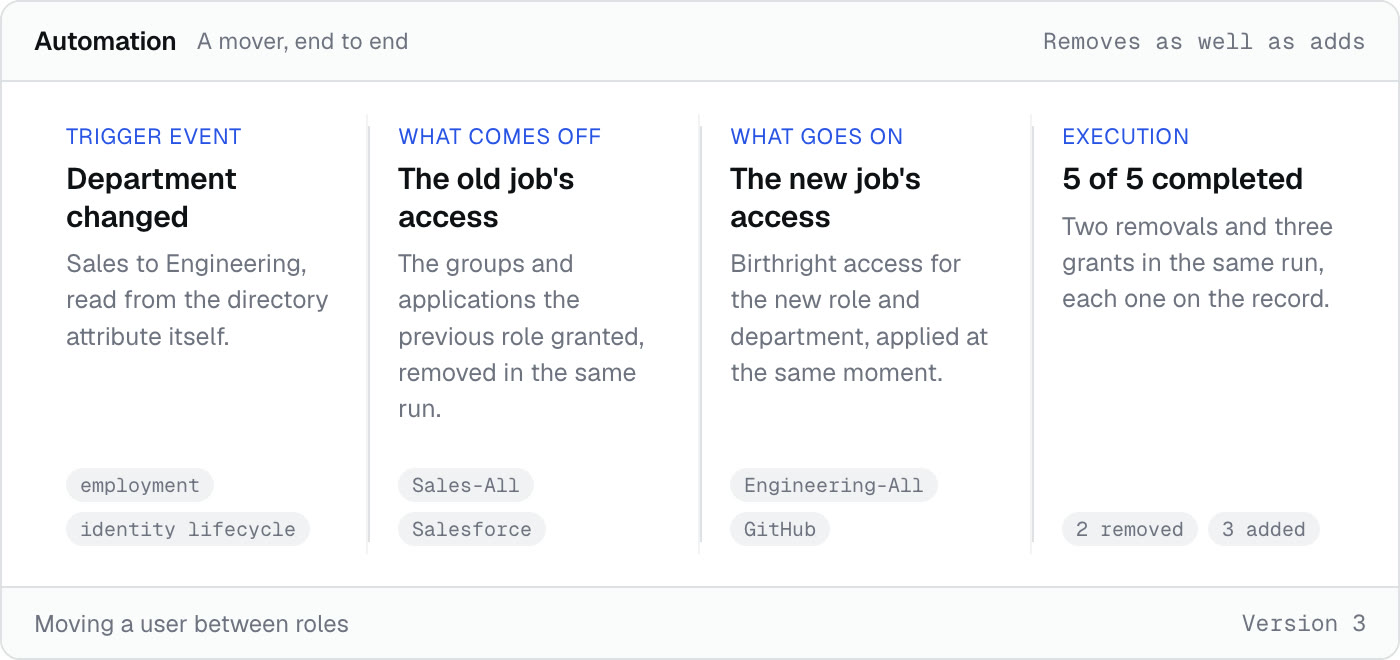Select The new job's access heading

pos(825,198)
